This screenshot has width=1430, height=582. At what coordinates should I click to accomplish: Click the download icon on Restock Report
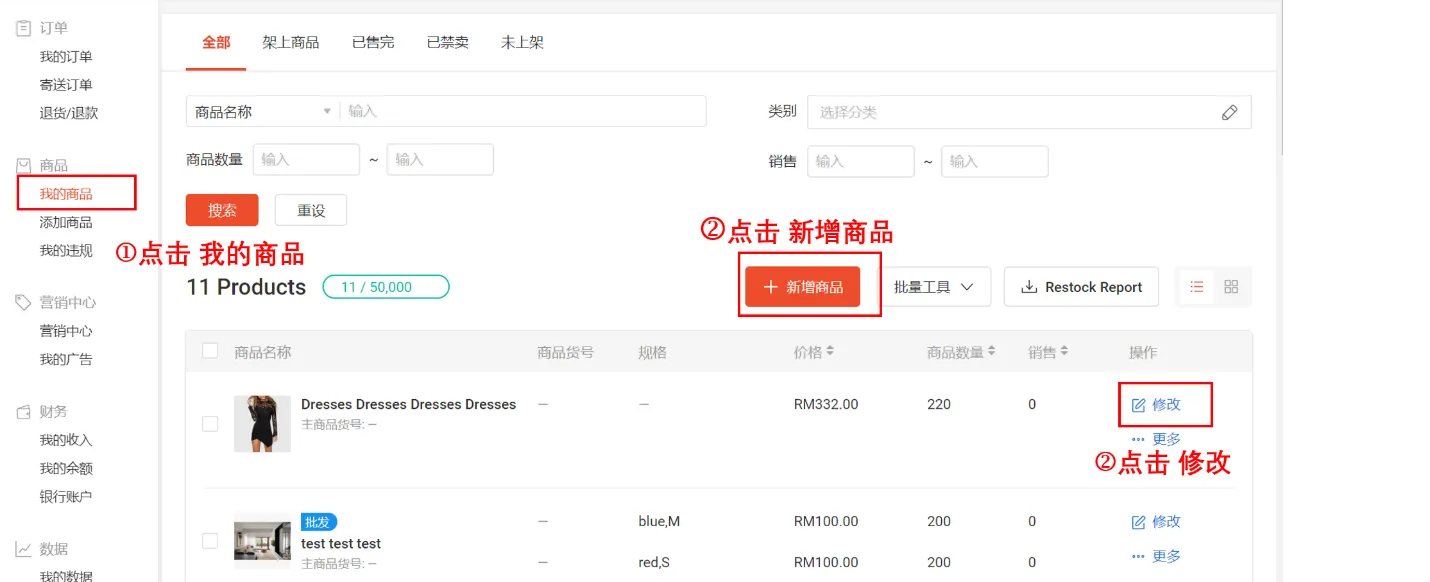pyautogui.click(x=1028, y=286)
